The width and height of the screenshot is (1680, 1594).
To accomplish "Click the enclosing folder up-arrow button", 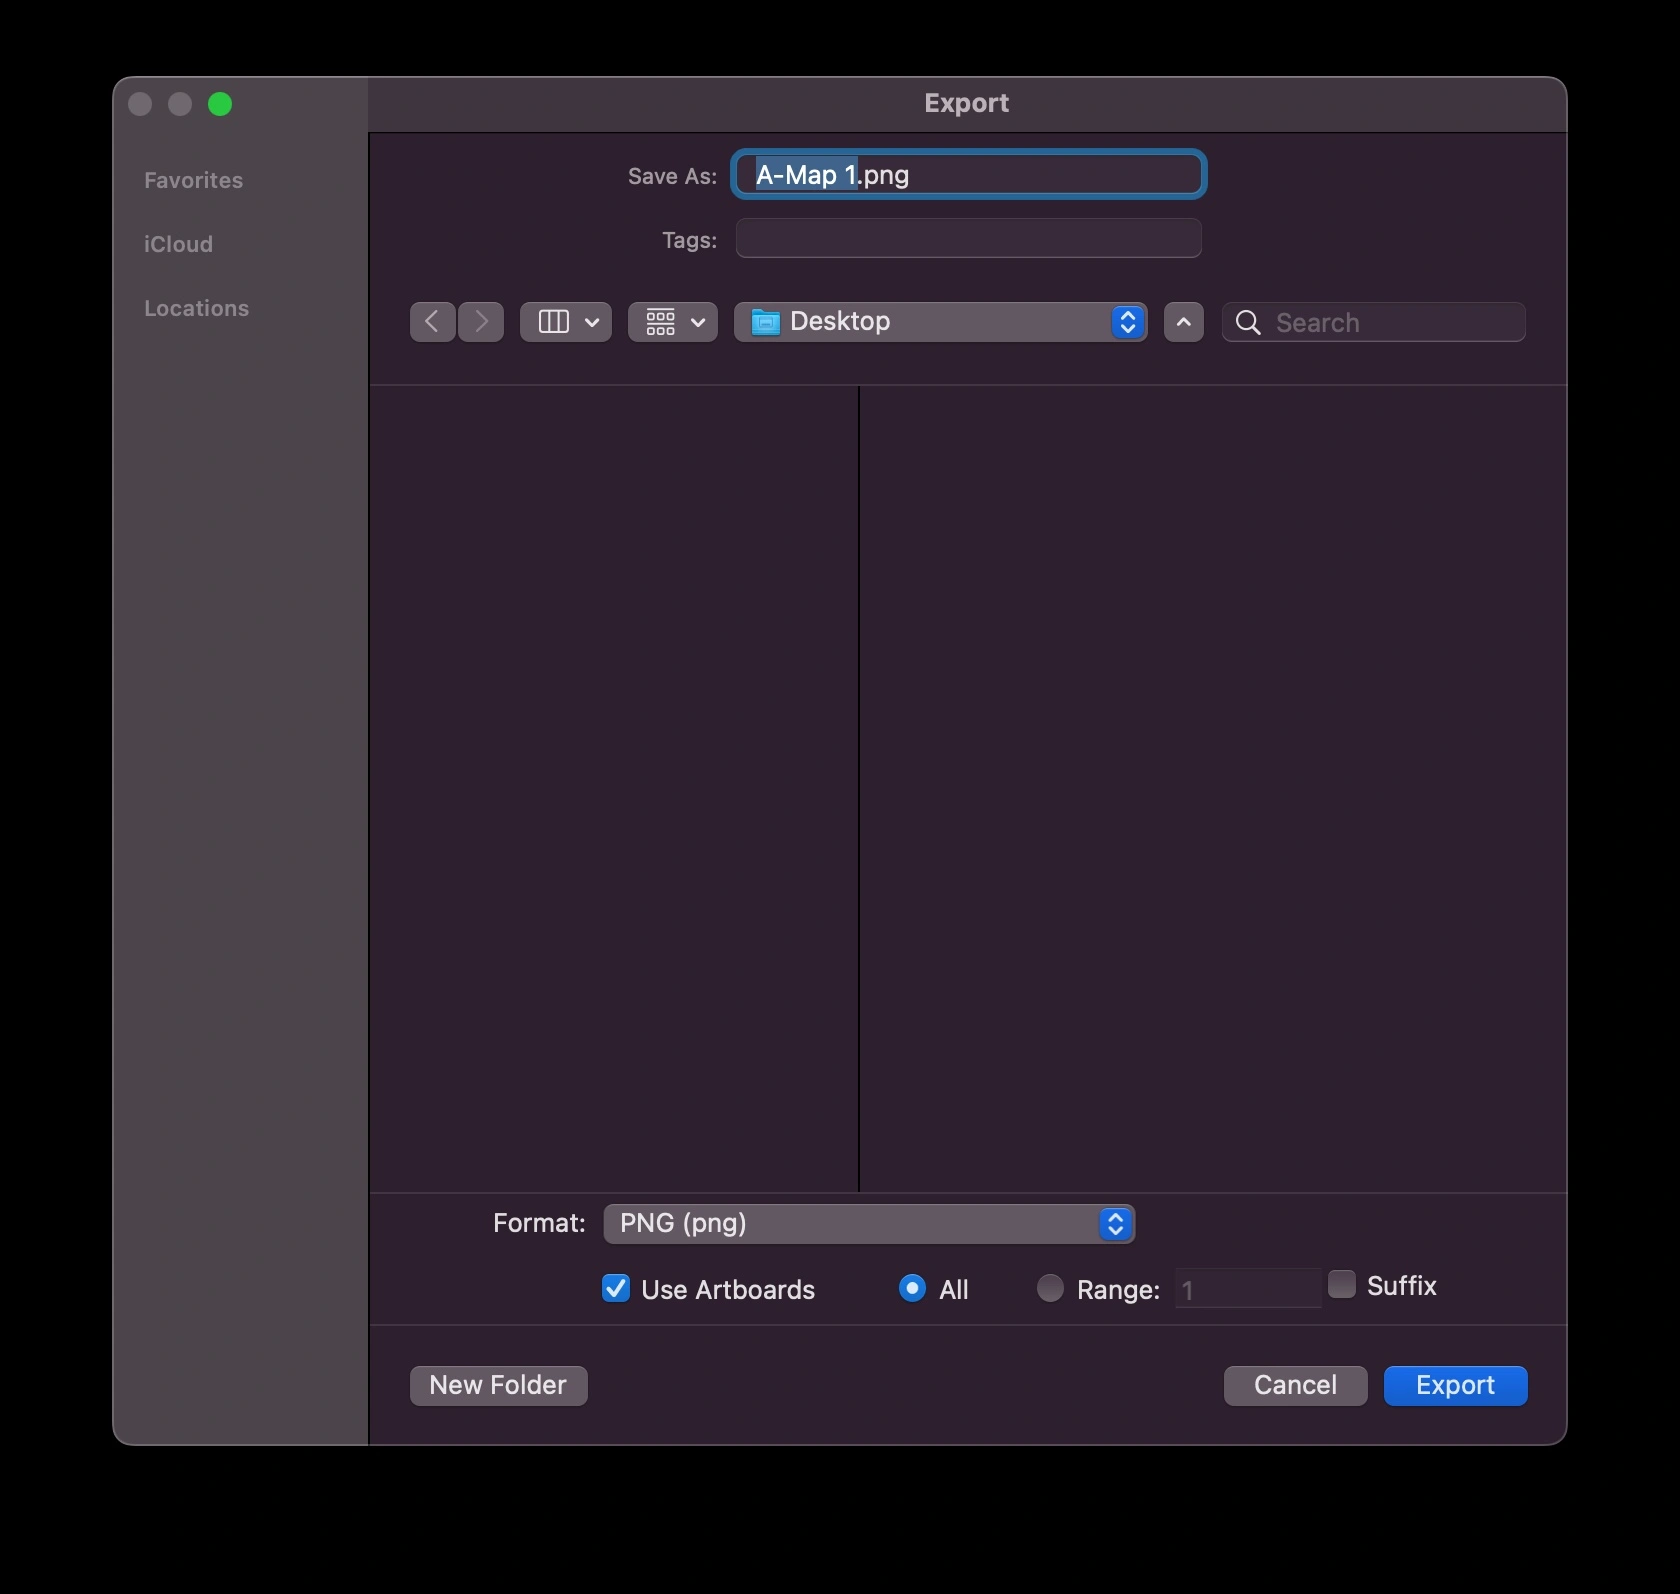I will point(1183,322).
